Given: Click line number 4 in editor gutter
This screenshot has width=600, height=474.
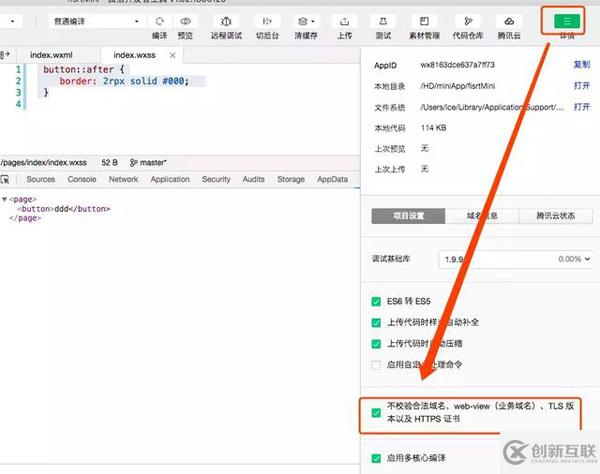Looking at the screenshot, I should [x=18, y=104].
